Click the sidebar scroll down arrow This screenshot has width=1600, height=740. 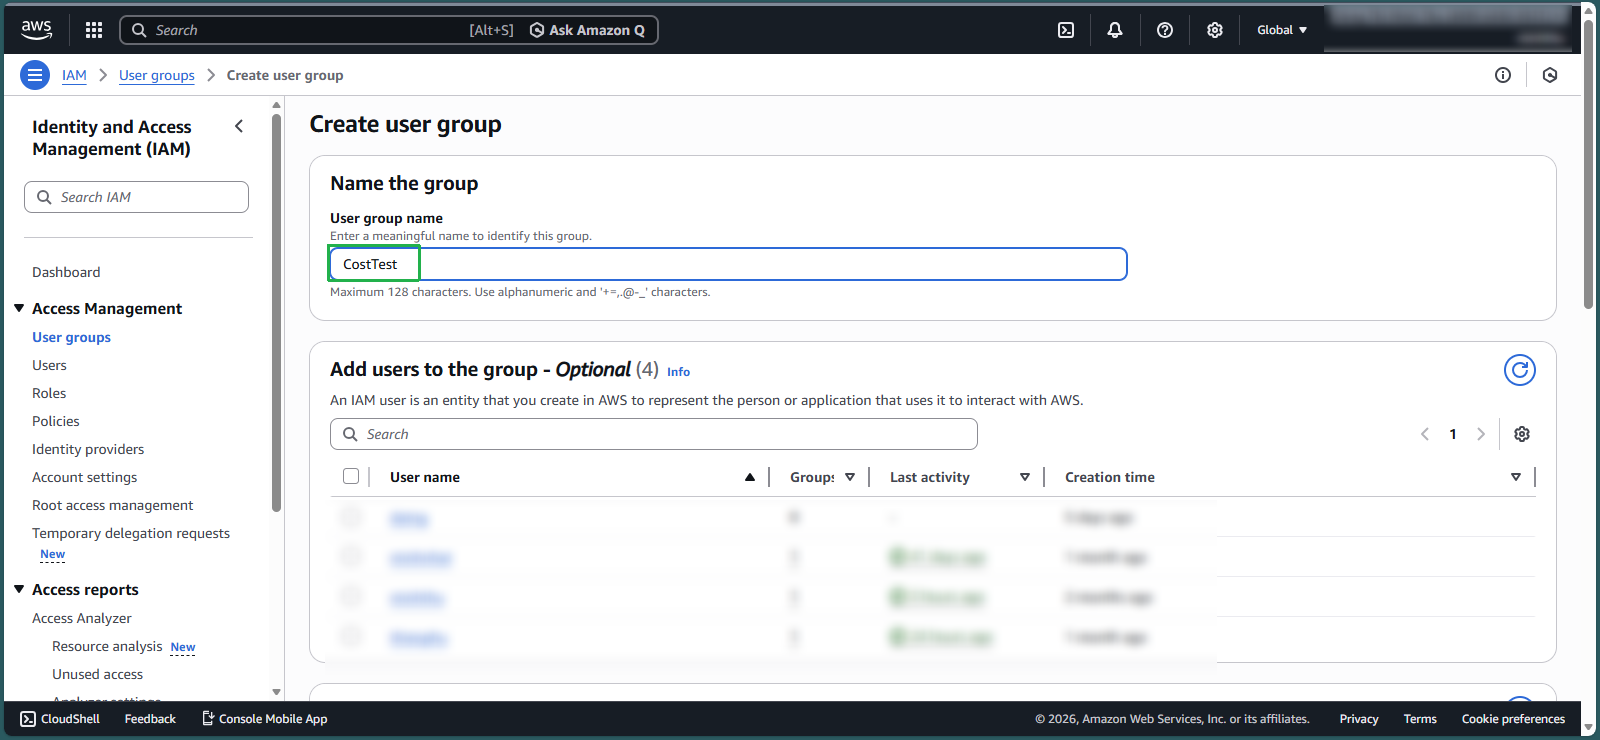click(x=277, y=692)
